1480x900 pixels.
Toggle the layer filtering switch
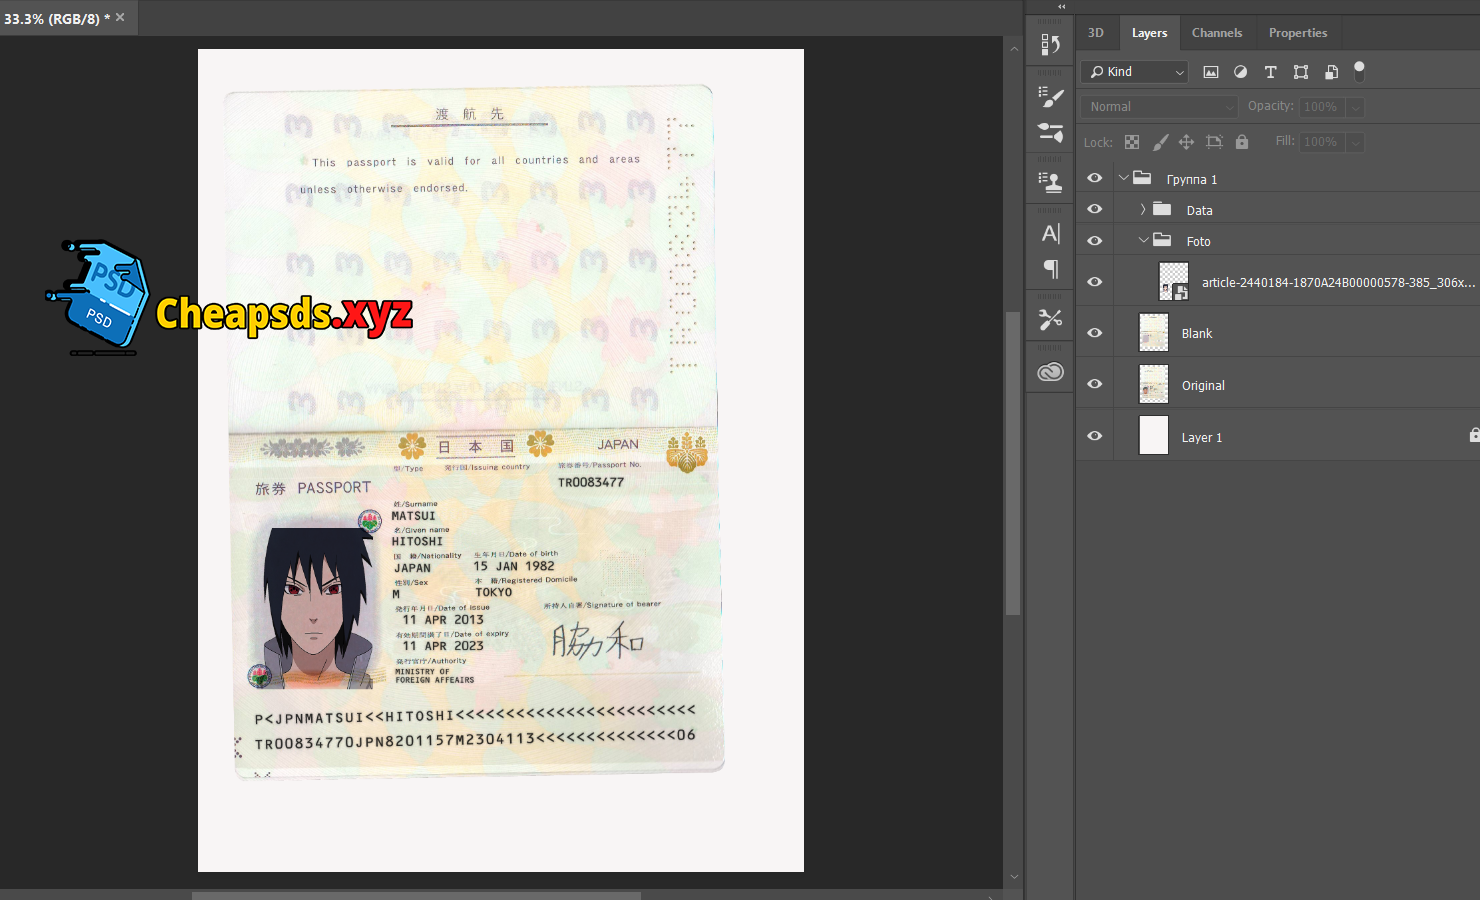[x=1359, y=70]
